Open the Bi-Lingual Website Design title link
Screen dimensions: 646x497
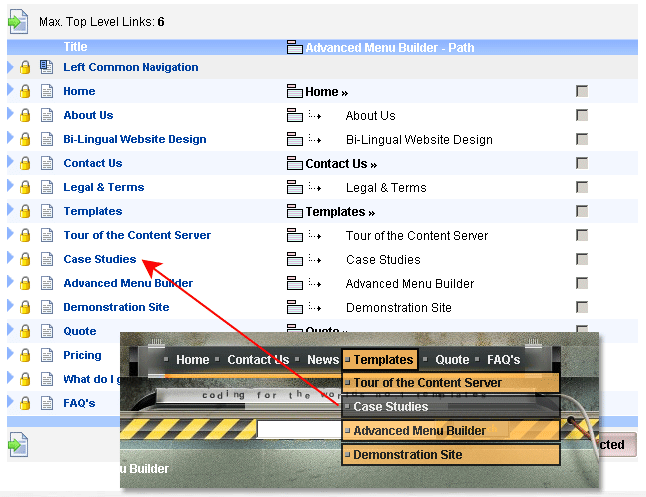[135, 139]
